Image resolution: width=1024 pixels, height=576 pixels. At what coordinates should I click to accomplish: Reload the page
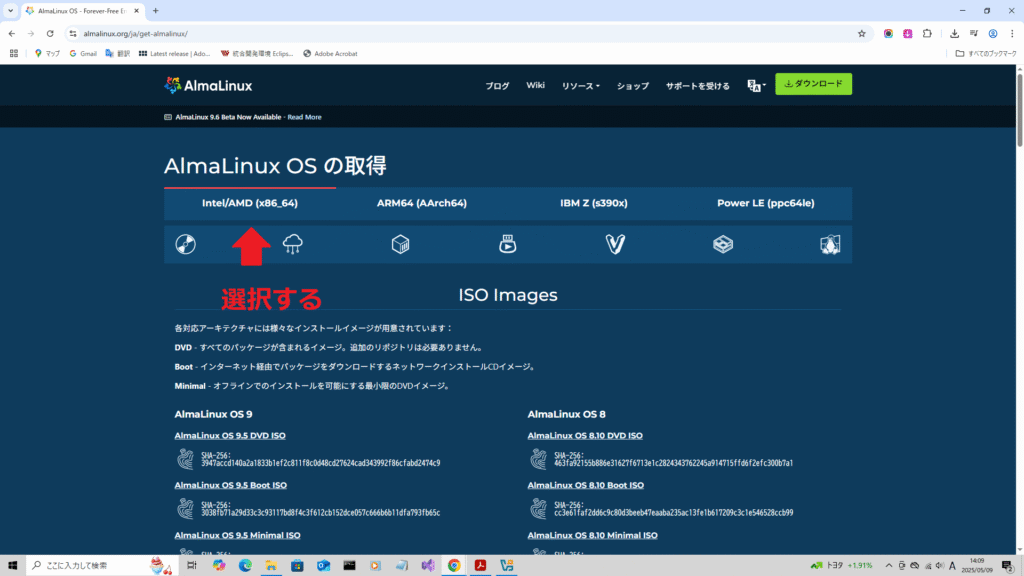click(x=50, y=33)
